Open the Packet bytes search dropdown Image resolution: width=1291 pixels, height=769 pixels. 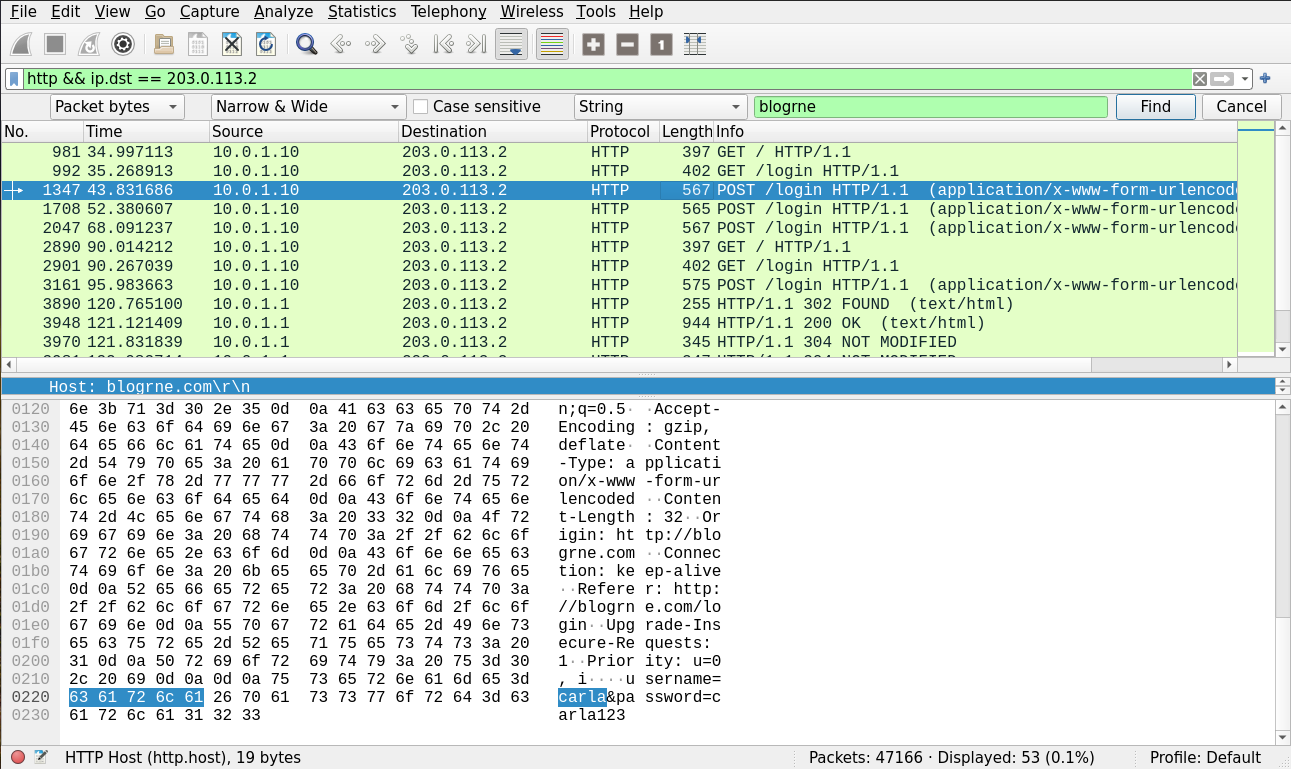[x=117, y=107]
